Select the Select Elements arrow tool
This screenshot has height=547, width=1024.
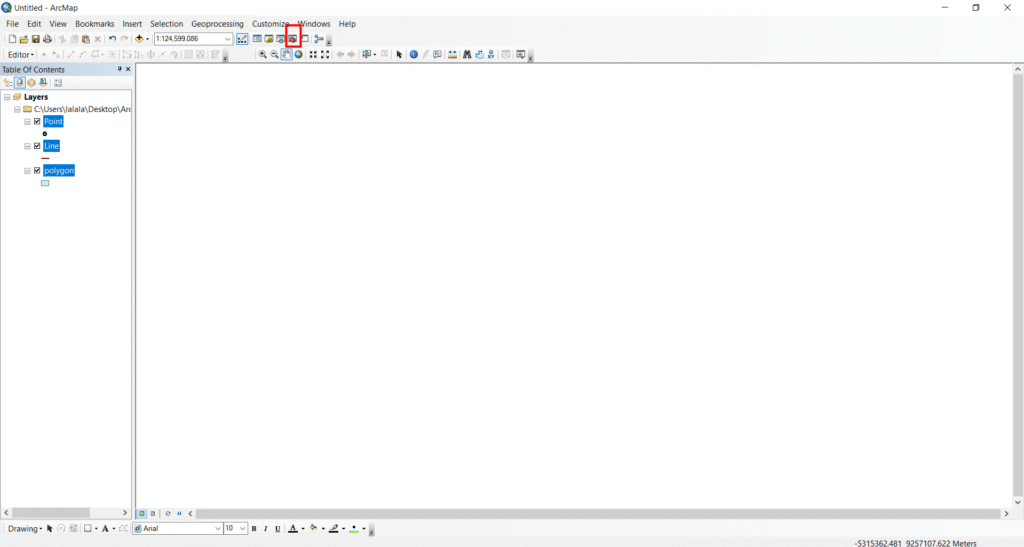pos(399,55)
